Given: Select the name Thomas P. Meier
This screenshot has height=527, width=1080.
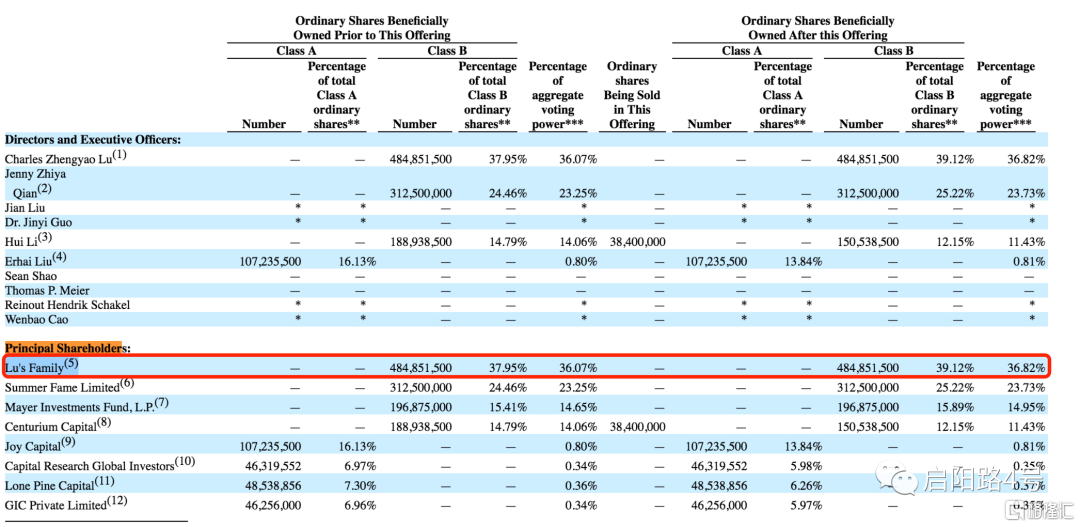Looking at the screenshot, I should click(47, 291).
